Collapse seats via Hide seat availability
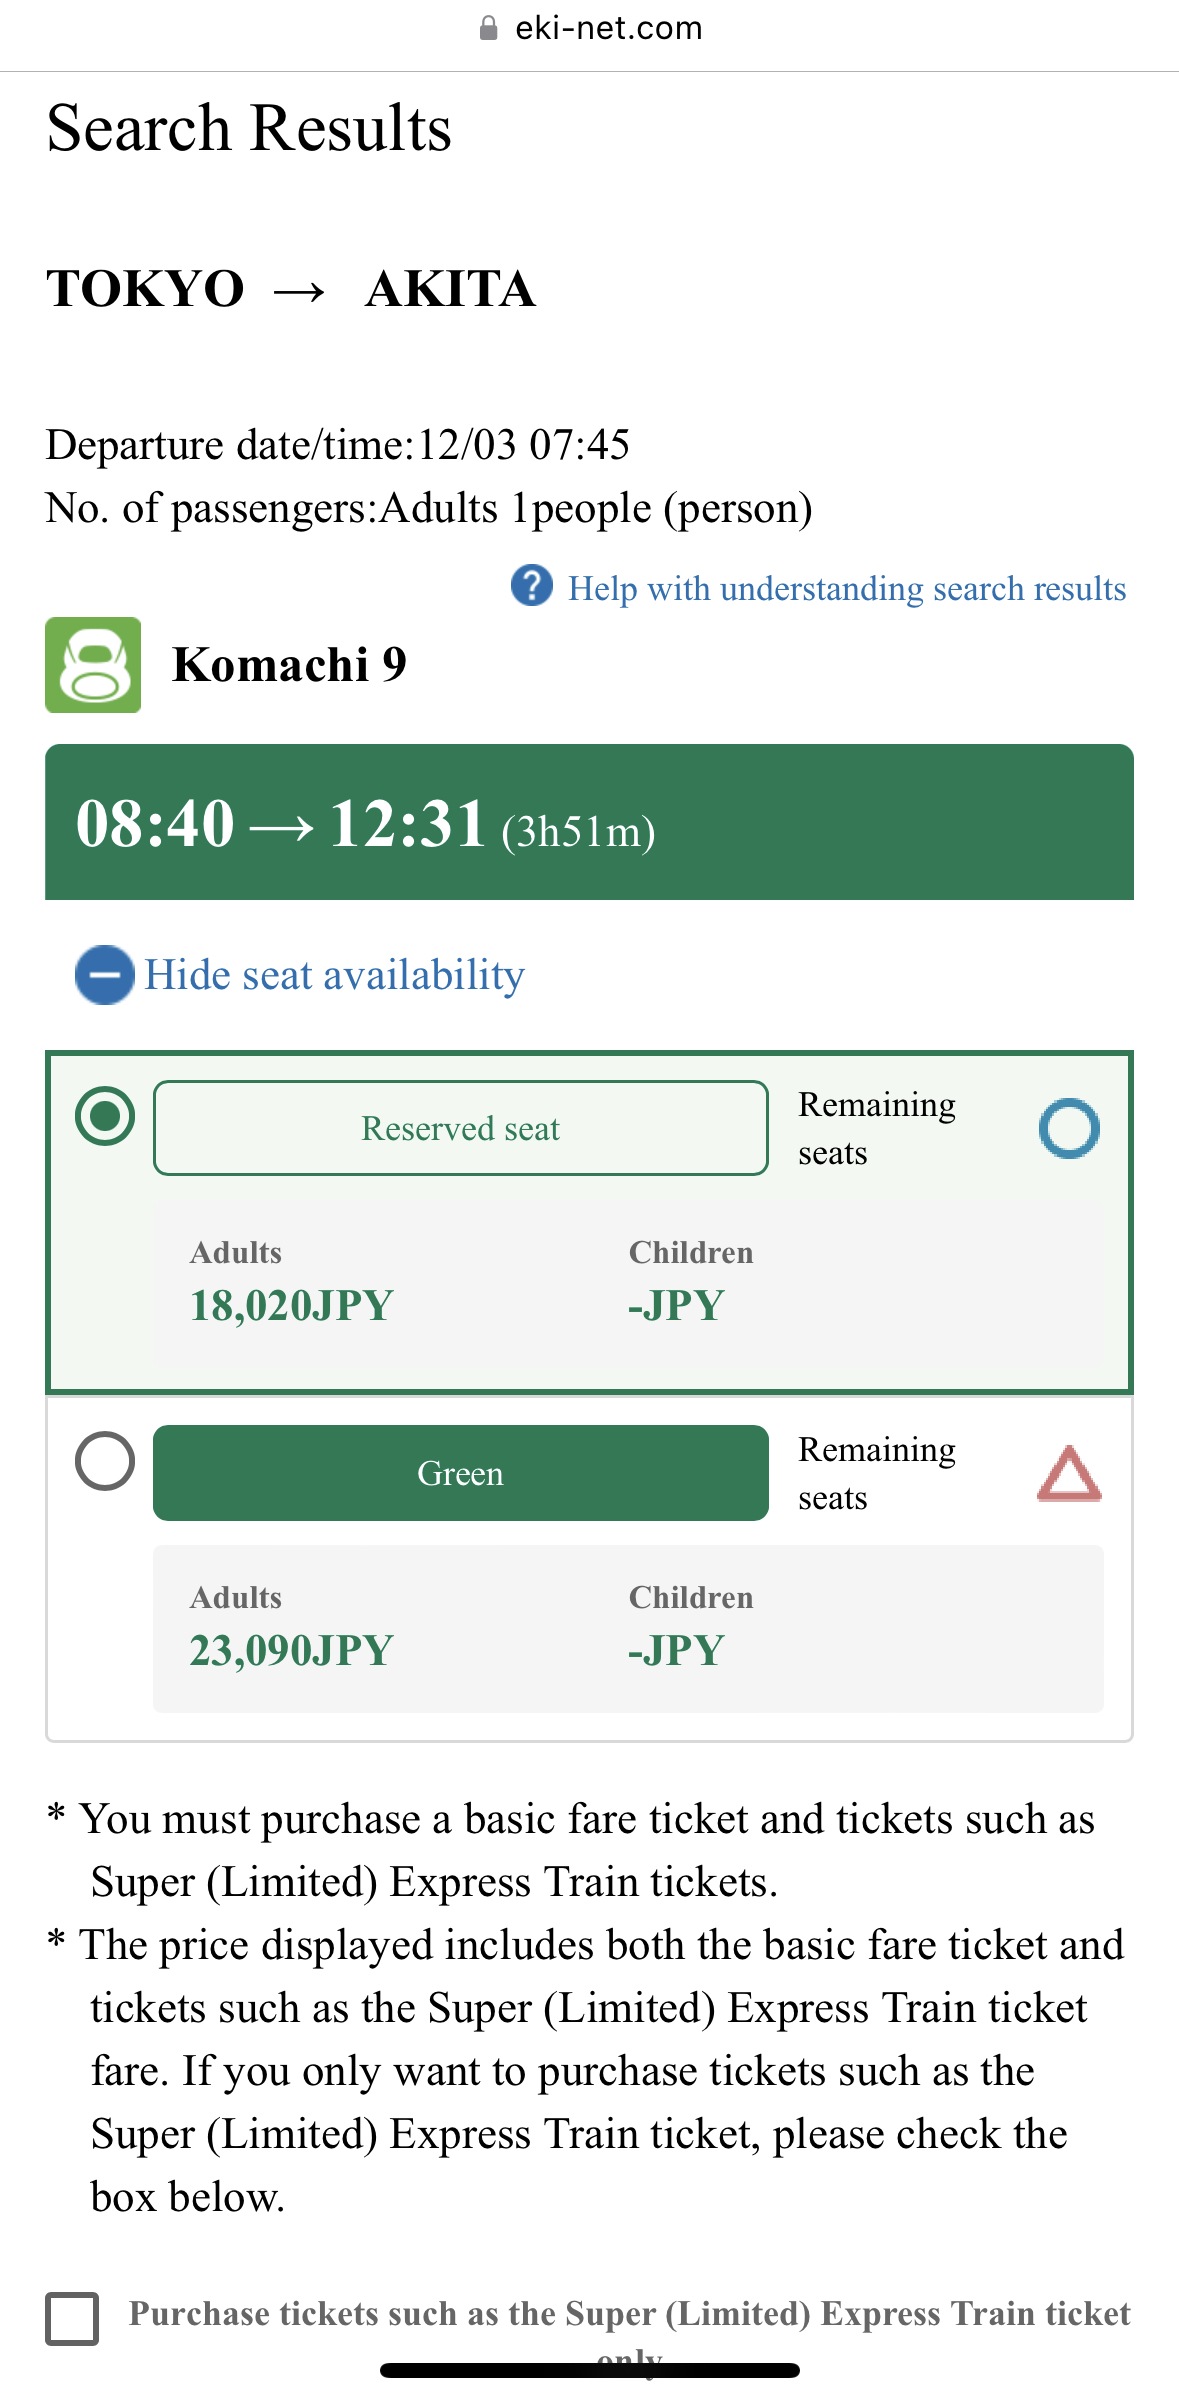The width and height of the screenshot is (1179, 2402). (334, 975)
